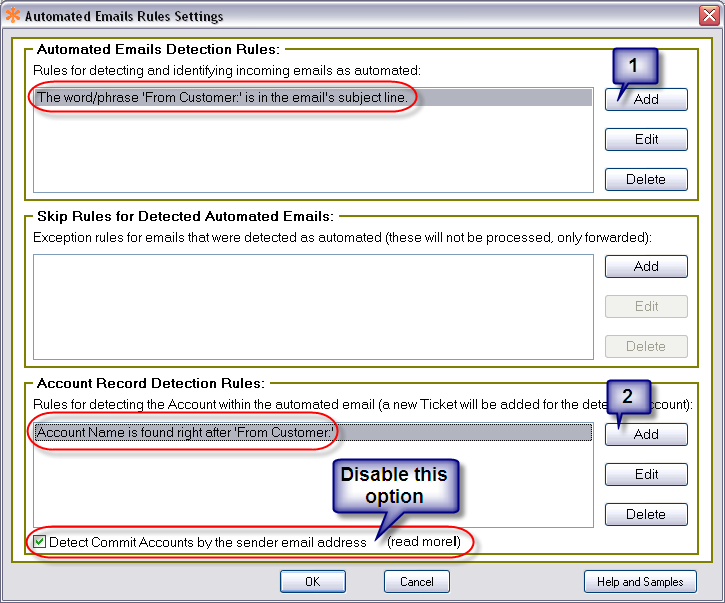Open the 'read more' link
Viewport: 725px width, 603px height.
[x=424, y=542]
